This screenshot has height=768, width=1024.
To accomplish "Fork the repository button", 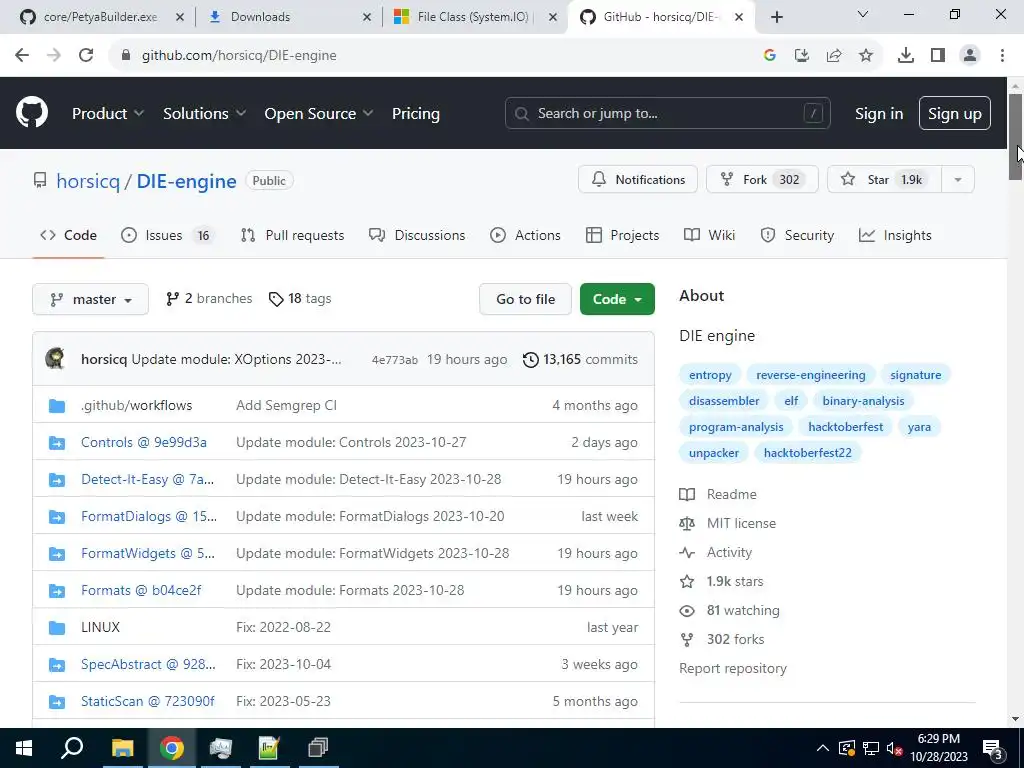I will (762, 180).
